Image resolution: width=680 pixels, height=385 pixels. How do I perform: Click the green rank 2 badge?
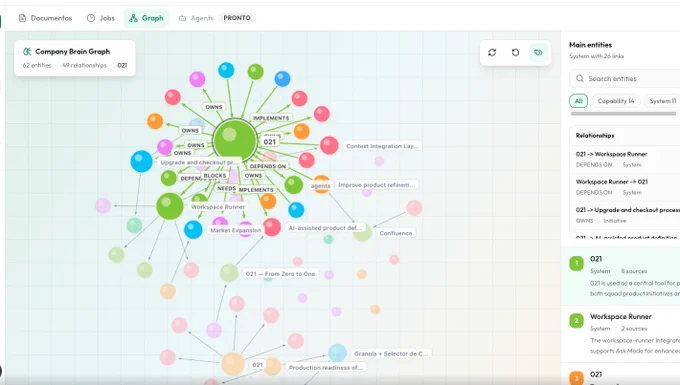point(576,321)
